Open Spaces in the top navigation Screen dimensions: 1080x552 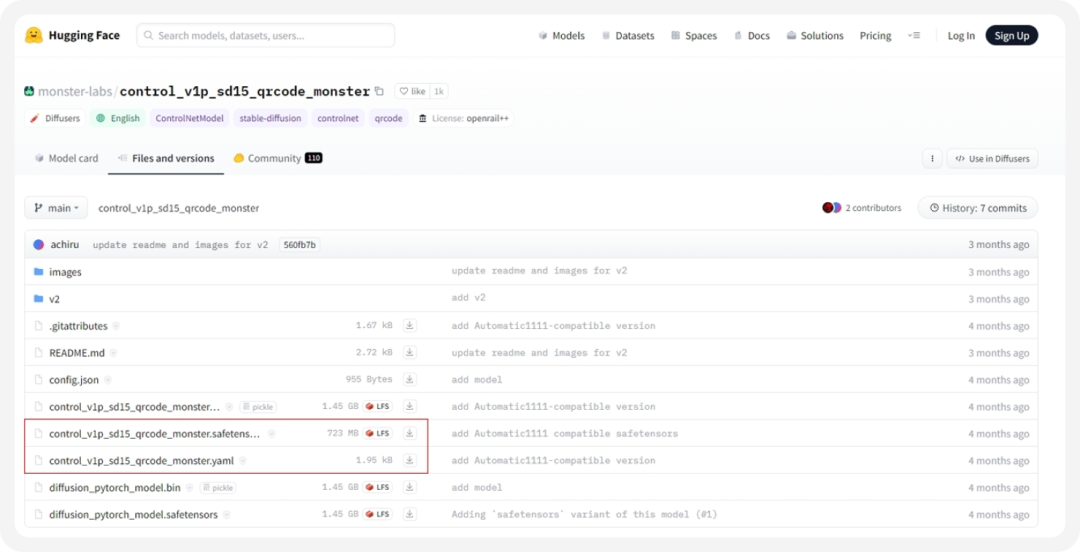click(694, 36)
